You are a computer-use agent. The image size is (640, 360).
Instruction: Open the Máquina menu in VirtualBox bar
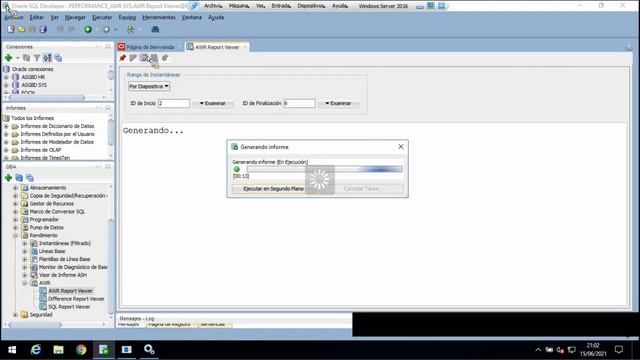point(239,6)
